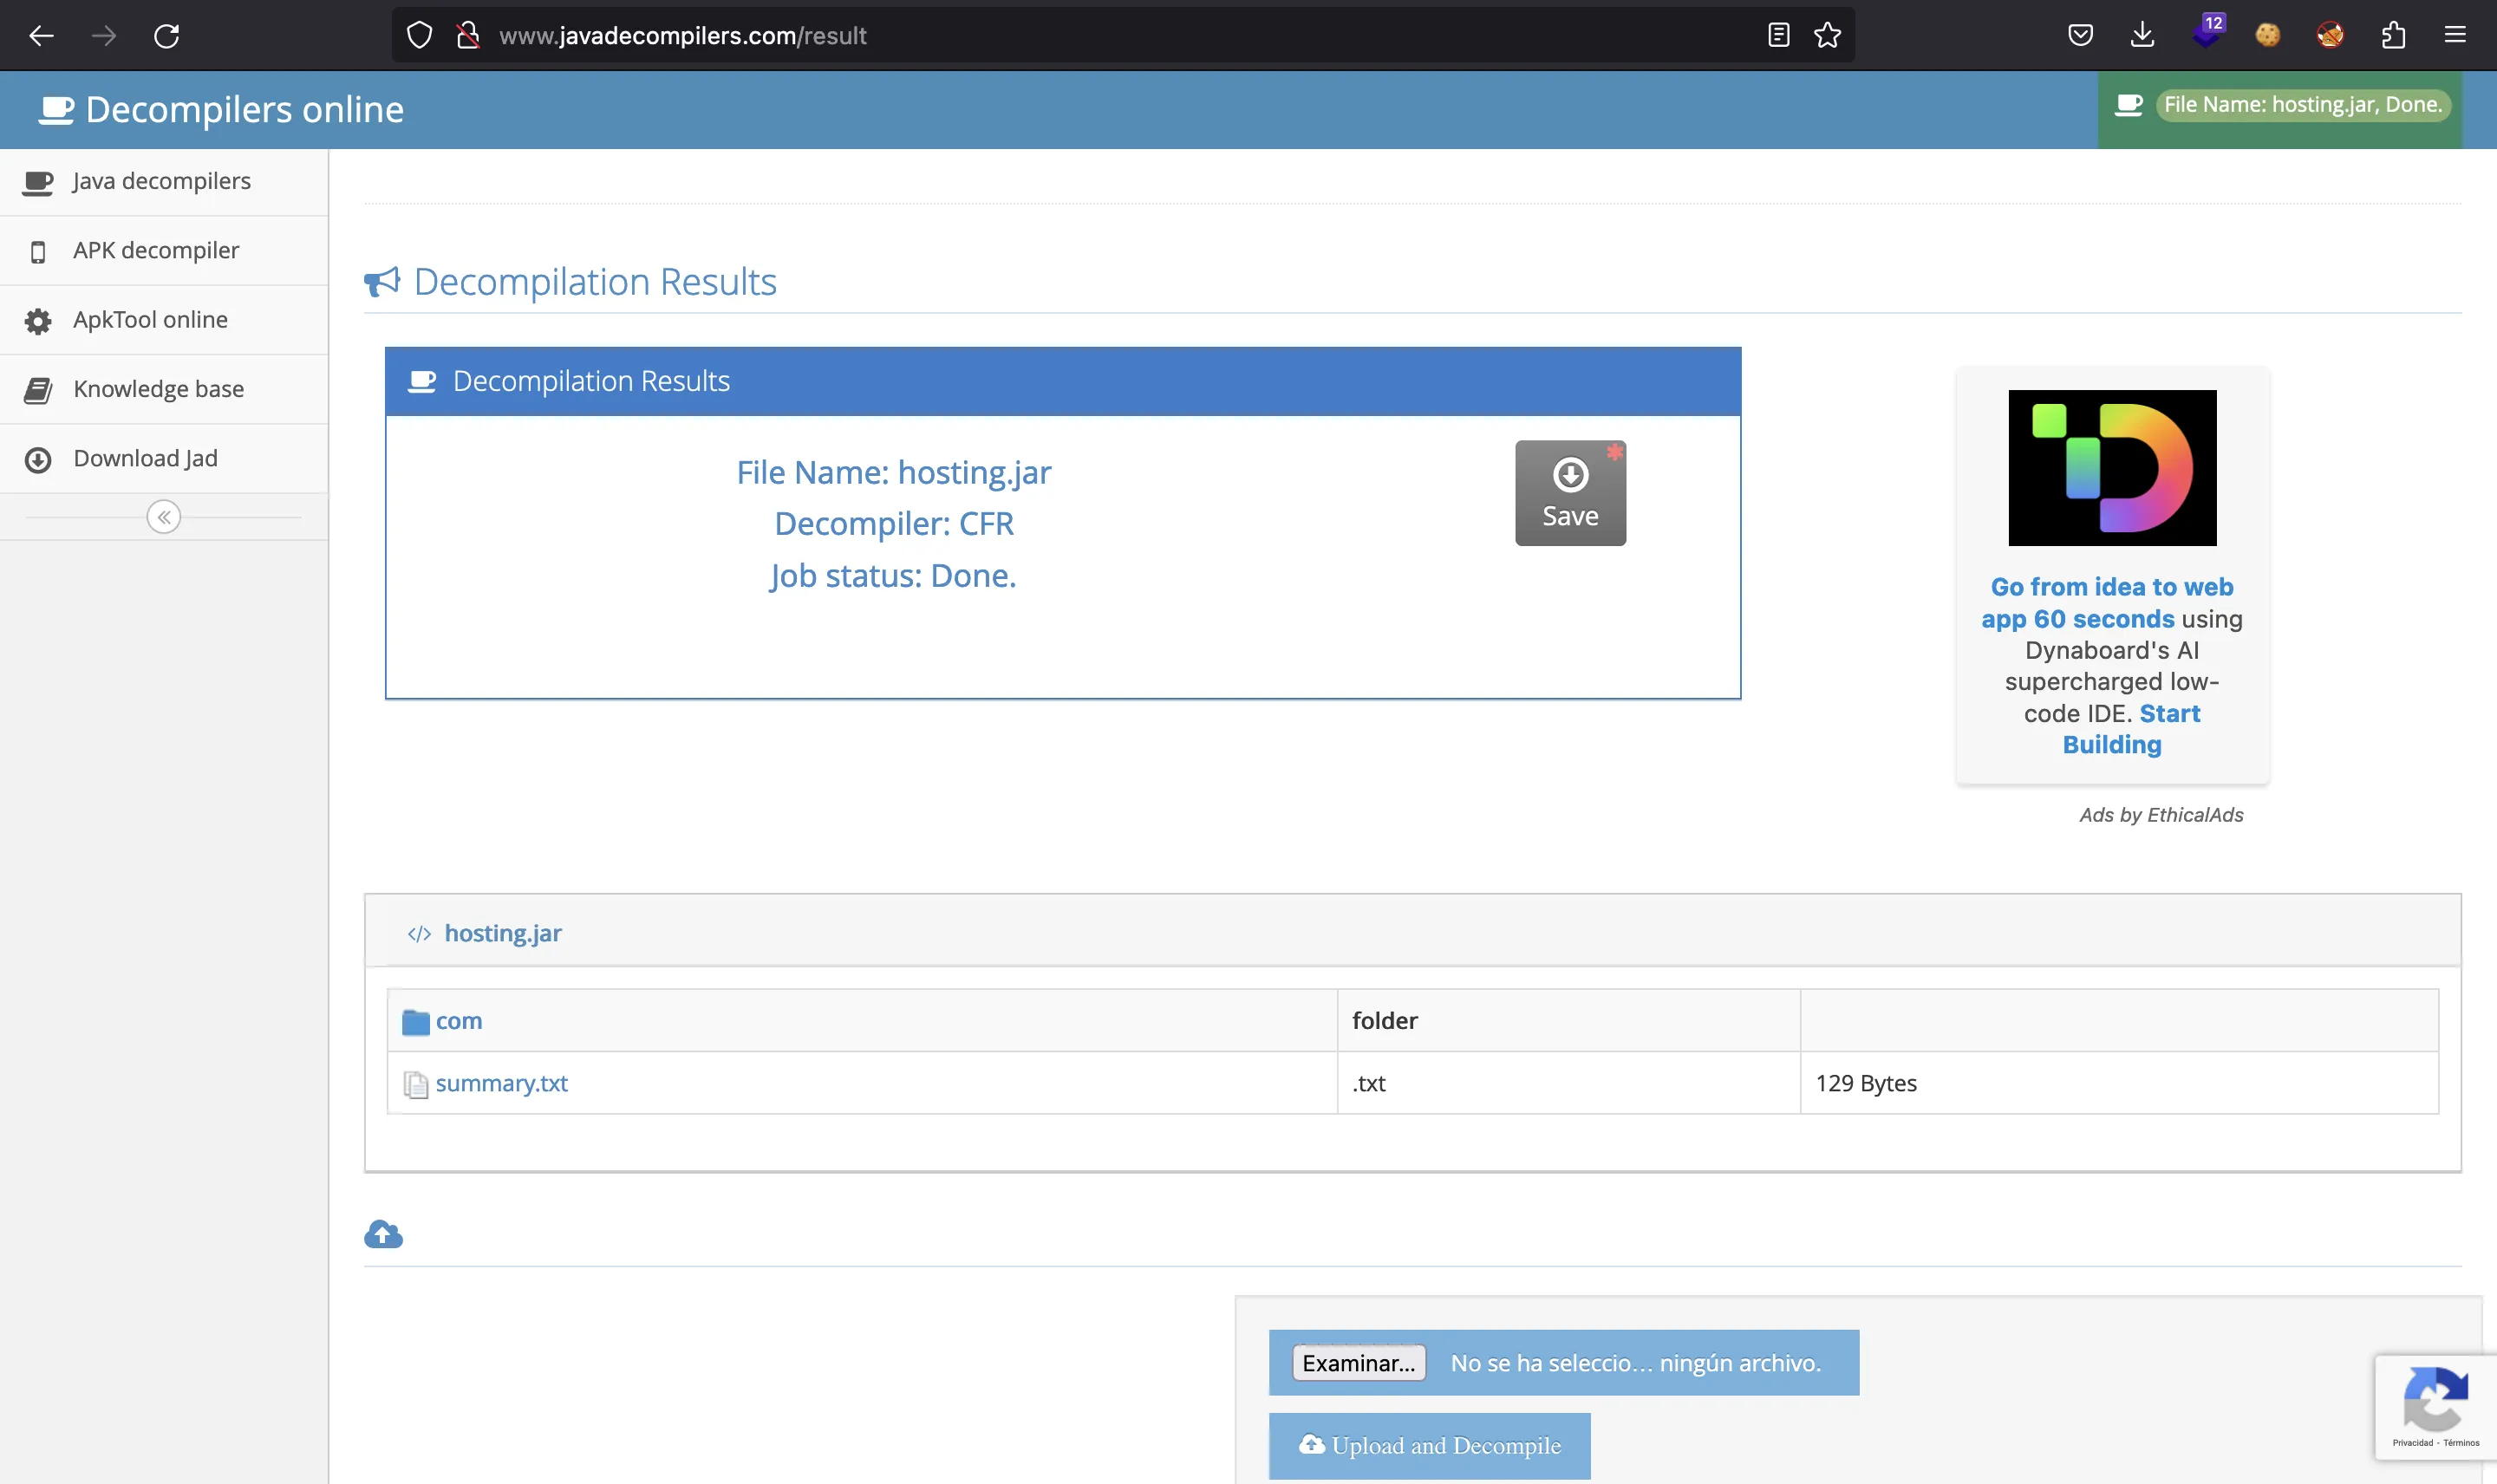The width and height of the screenshot is (2497, 1484).
Task: Bookmark this page with the star
Action: point(1827,36)
